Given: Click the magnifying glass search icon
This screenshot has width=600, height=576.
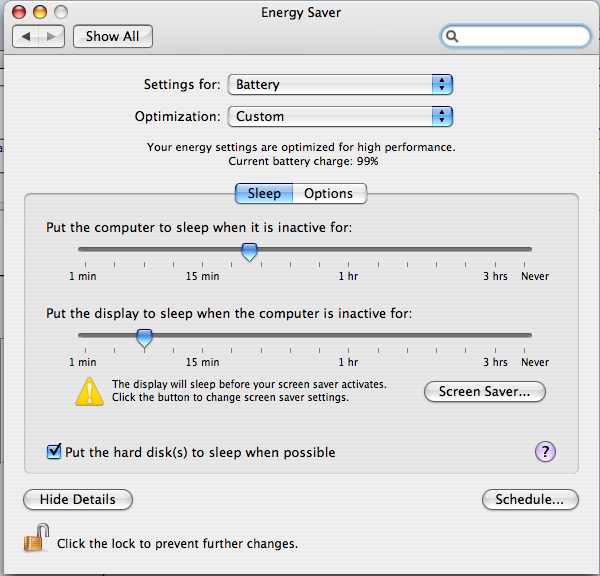Looking at the screenshot, I should coord(452,36).
